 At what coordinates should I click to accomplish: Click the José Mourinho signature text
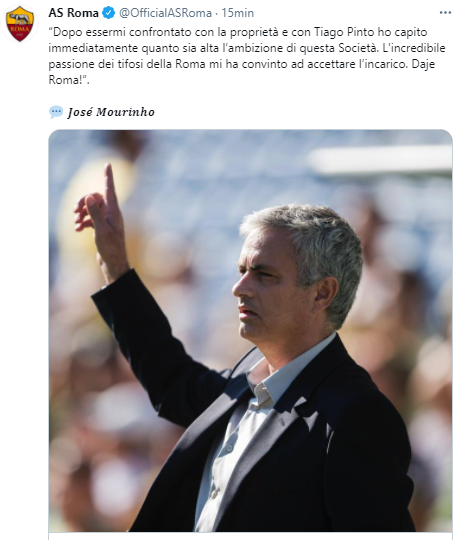[x=111, y=112]
